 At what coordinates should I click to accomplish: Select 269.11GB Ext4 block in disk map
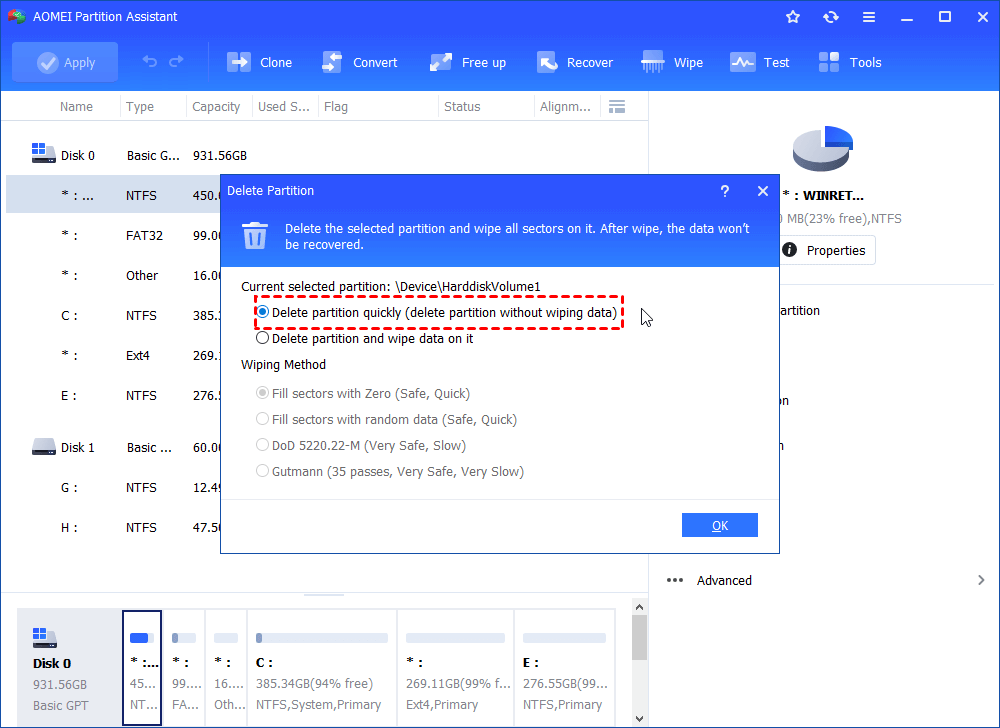coord(455,667)
